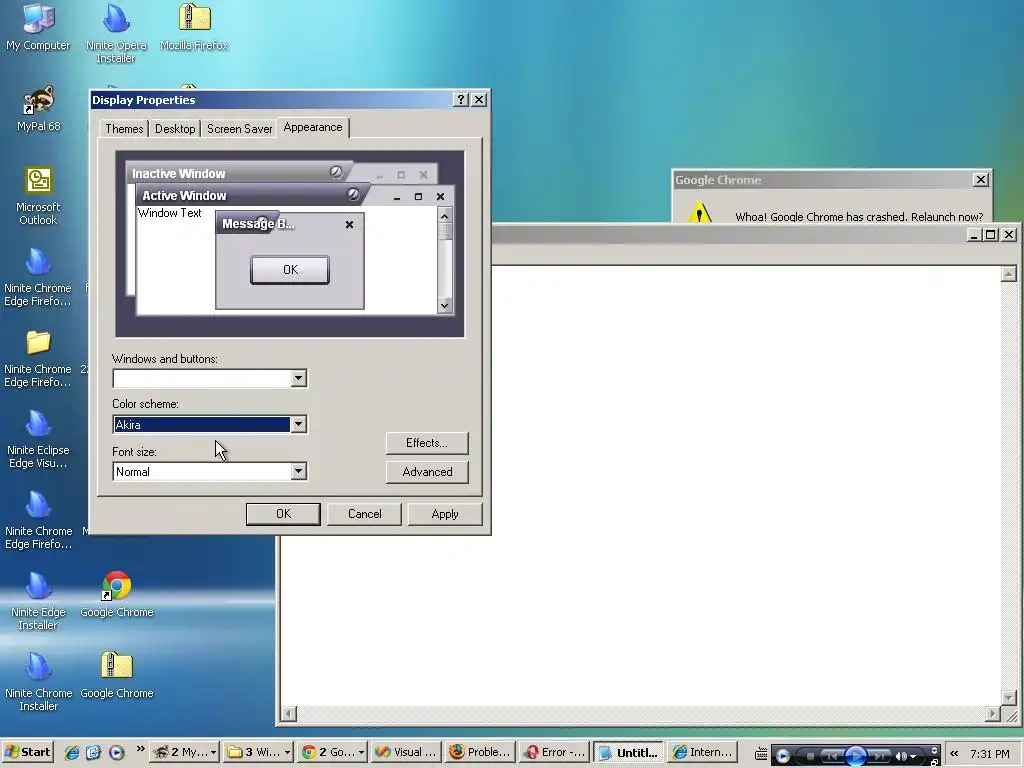Switch to the Desktop tab
This screenshot has width=1024, height=768.
[174, 129]
